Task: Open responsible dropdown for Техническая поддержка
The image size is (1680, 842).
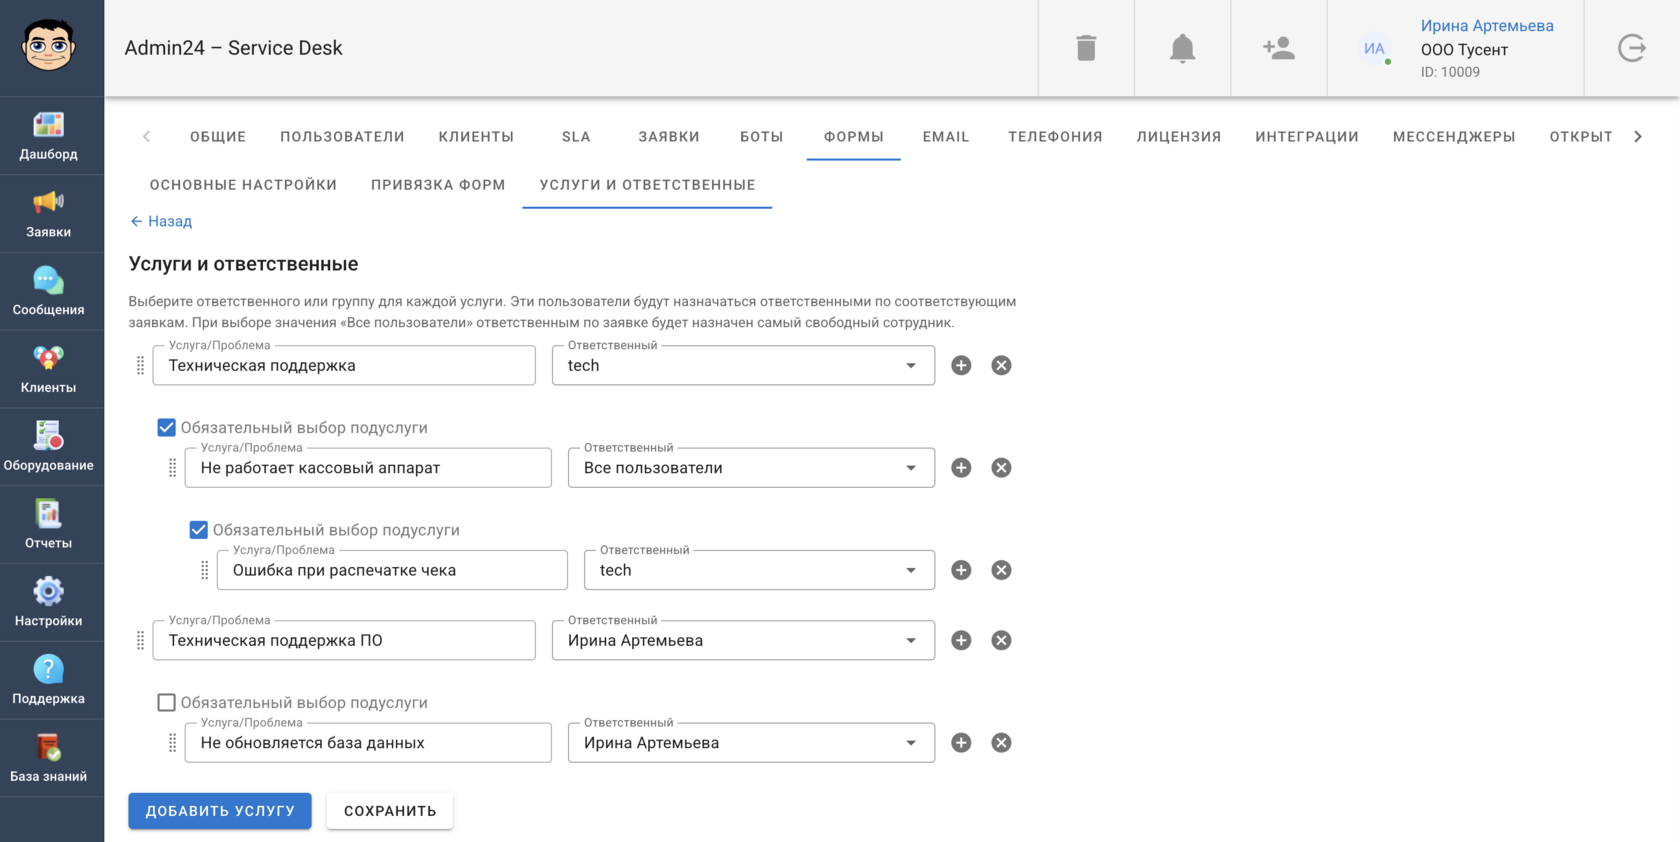Action: click(743, 365)
